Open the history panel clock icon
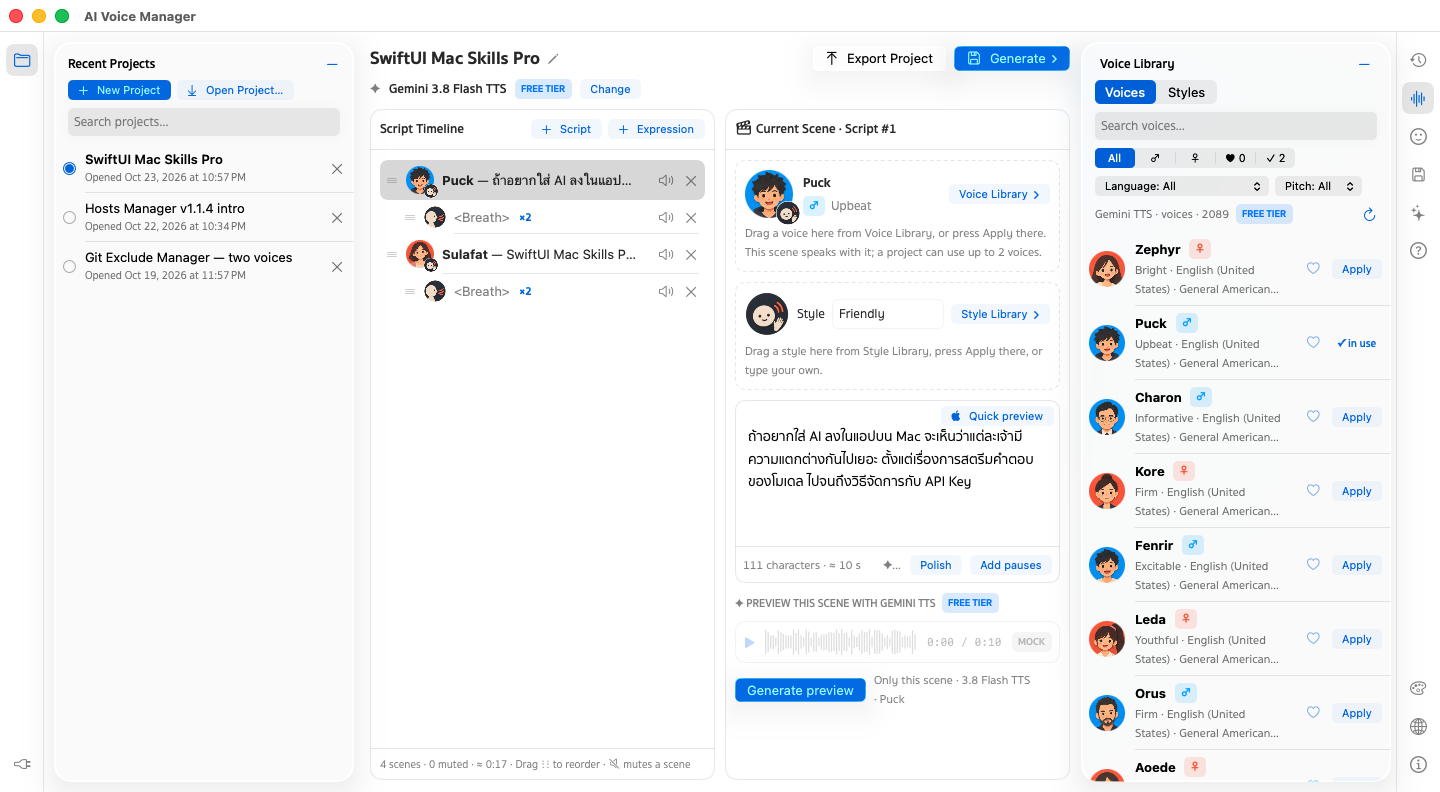The image size is (1440, 792). pos(1418,60)
